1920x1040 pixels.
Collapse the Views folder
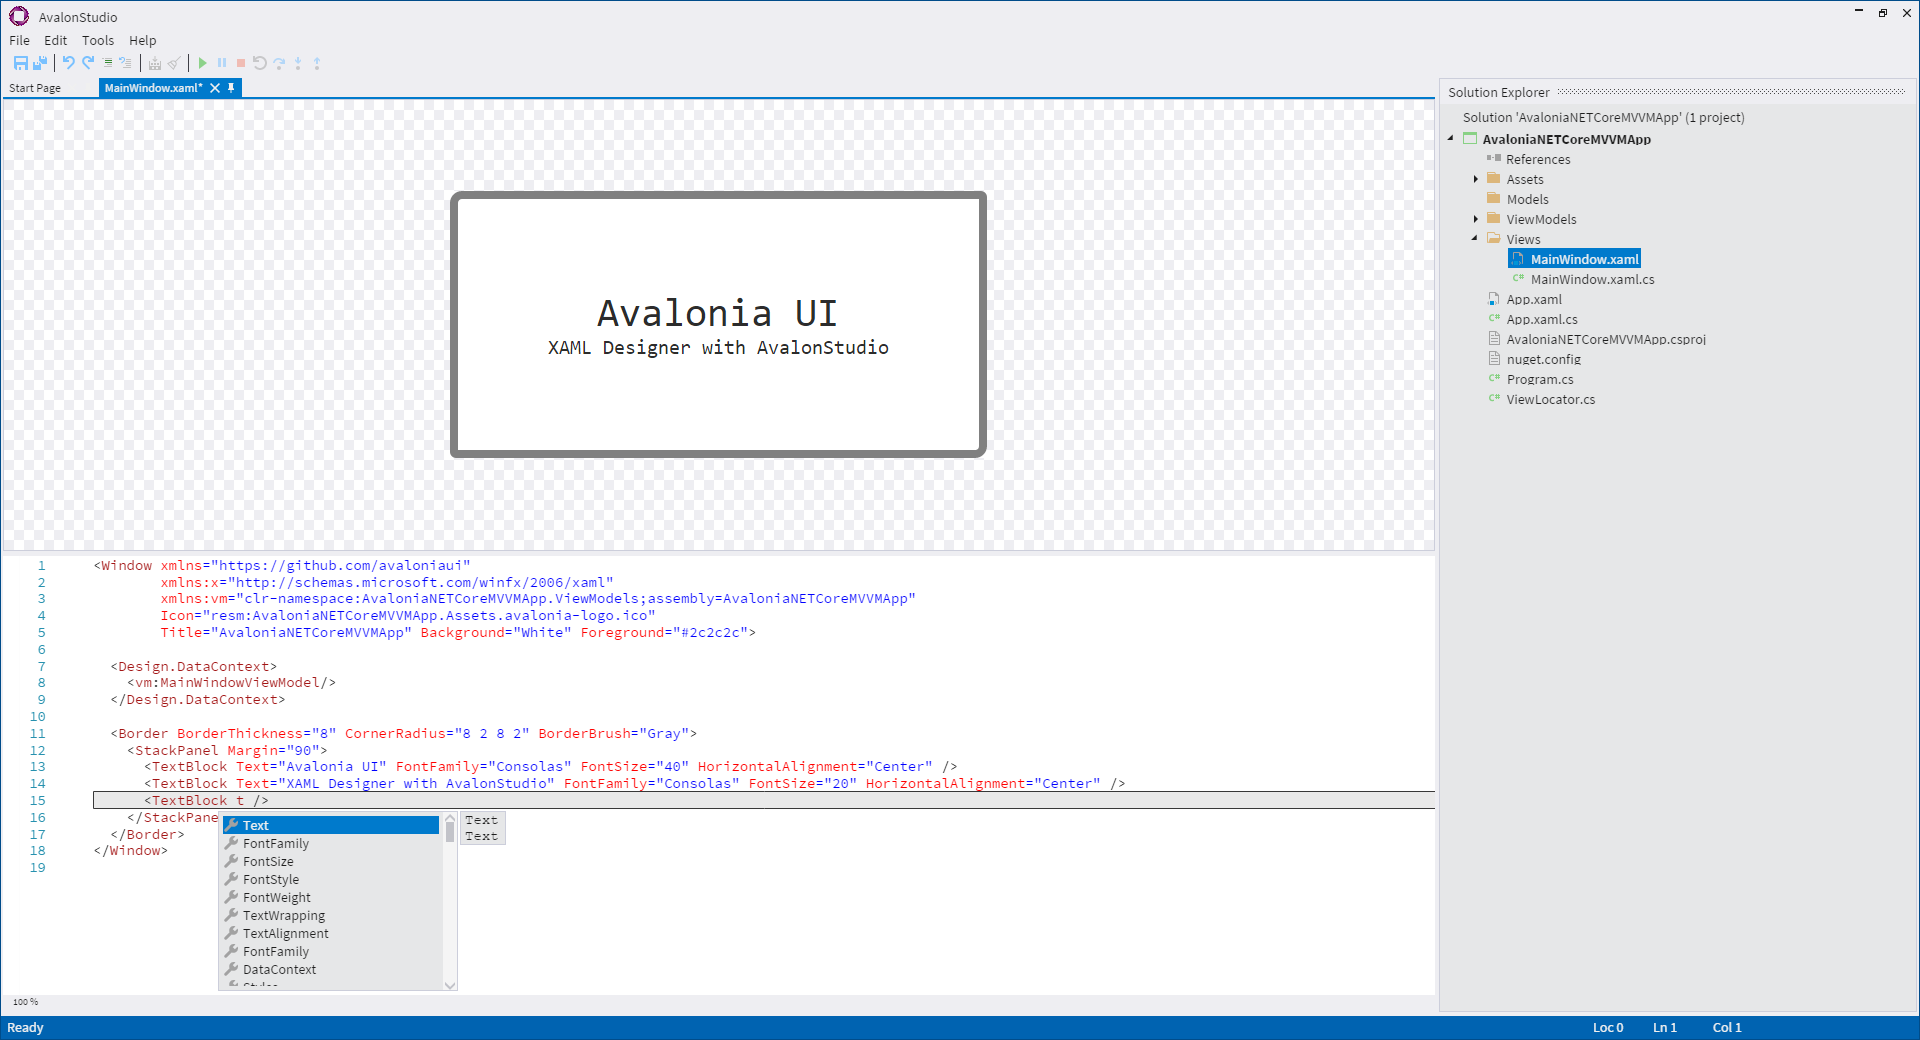[1475, 239]
